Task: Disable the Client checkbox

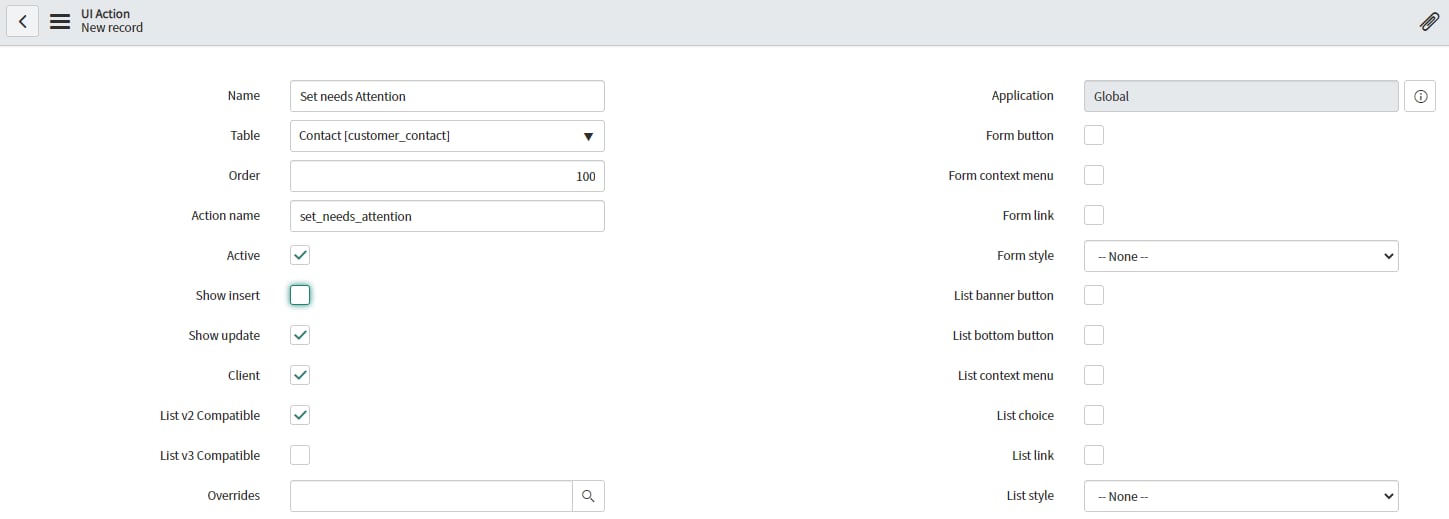Action: (300, 375)
